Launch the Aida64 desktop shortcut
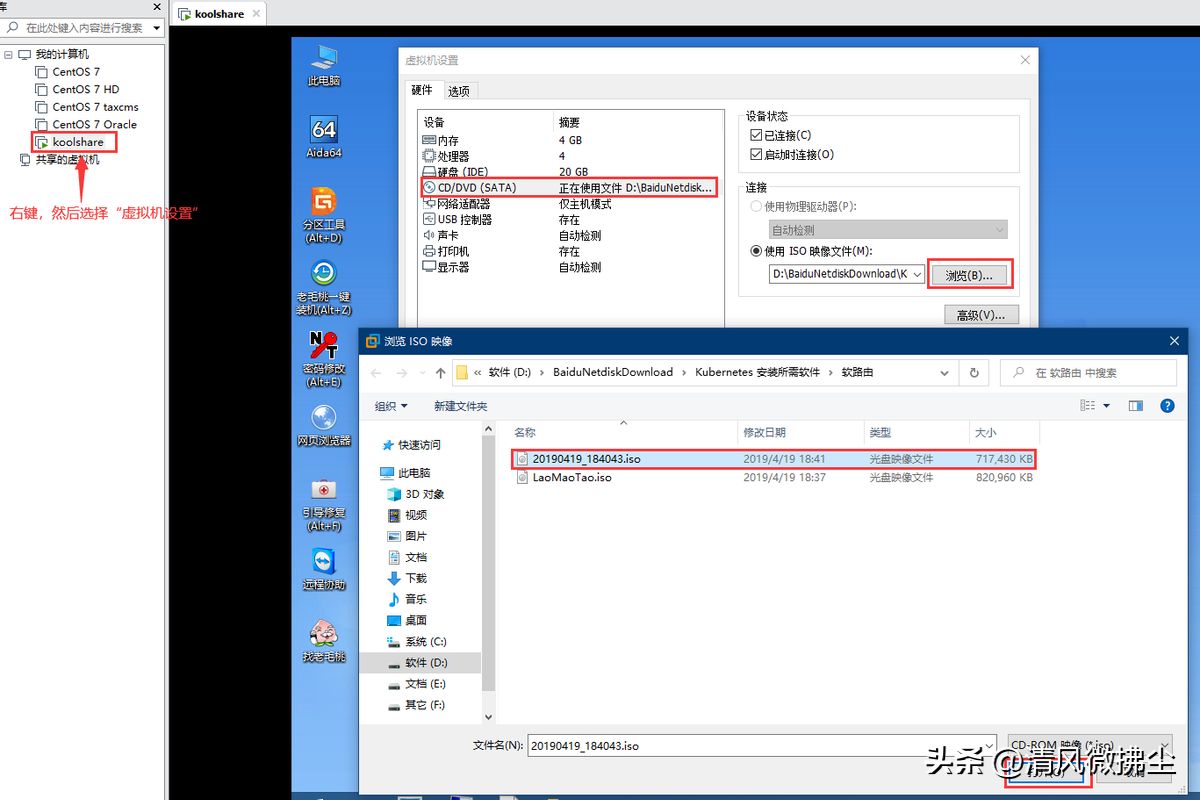Image resolution: width=1200 pixels, height=800 pixels. (324, 137)
